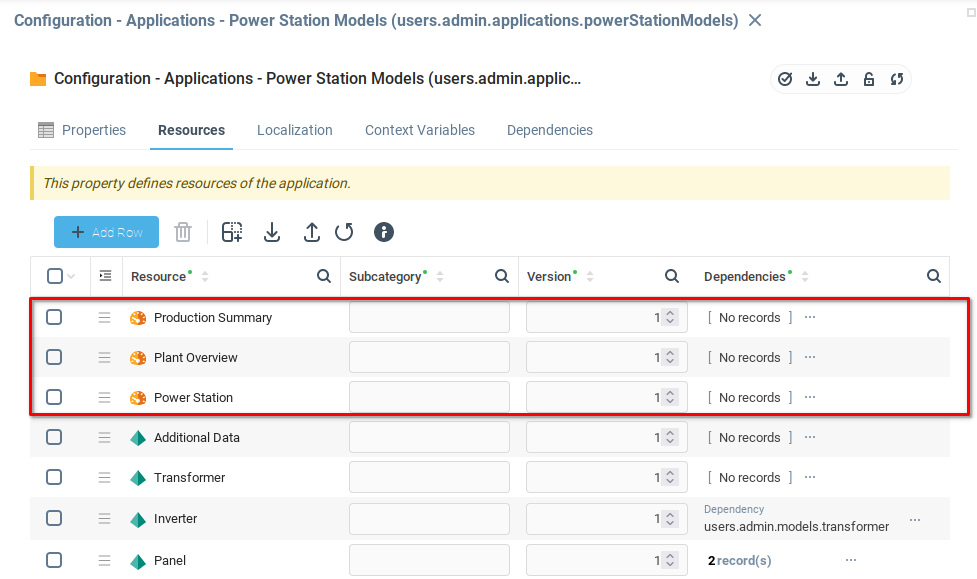Image resolution: width=977 pixels, height=579 pixels.
Task: Click the upload icon in table toolbar
Action: click(312, 232)
